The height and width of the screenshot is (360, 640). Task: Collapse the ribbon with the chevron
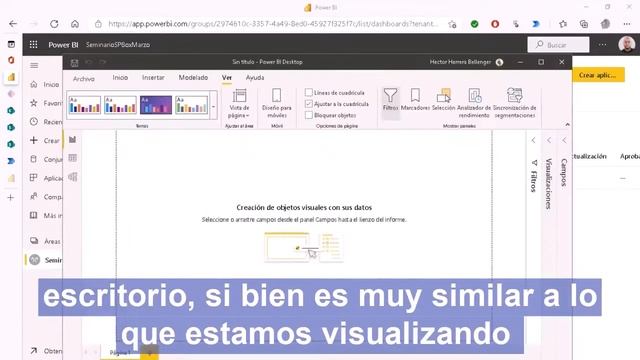(x=567, y=124)
